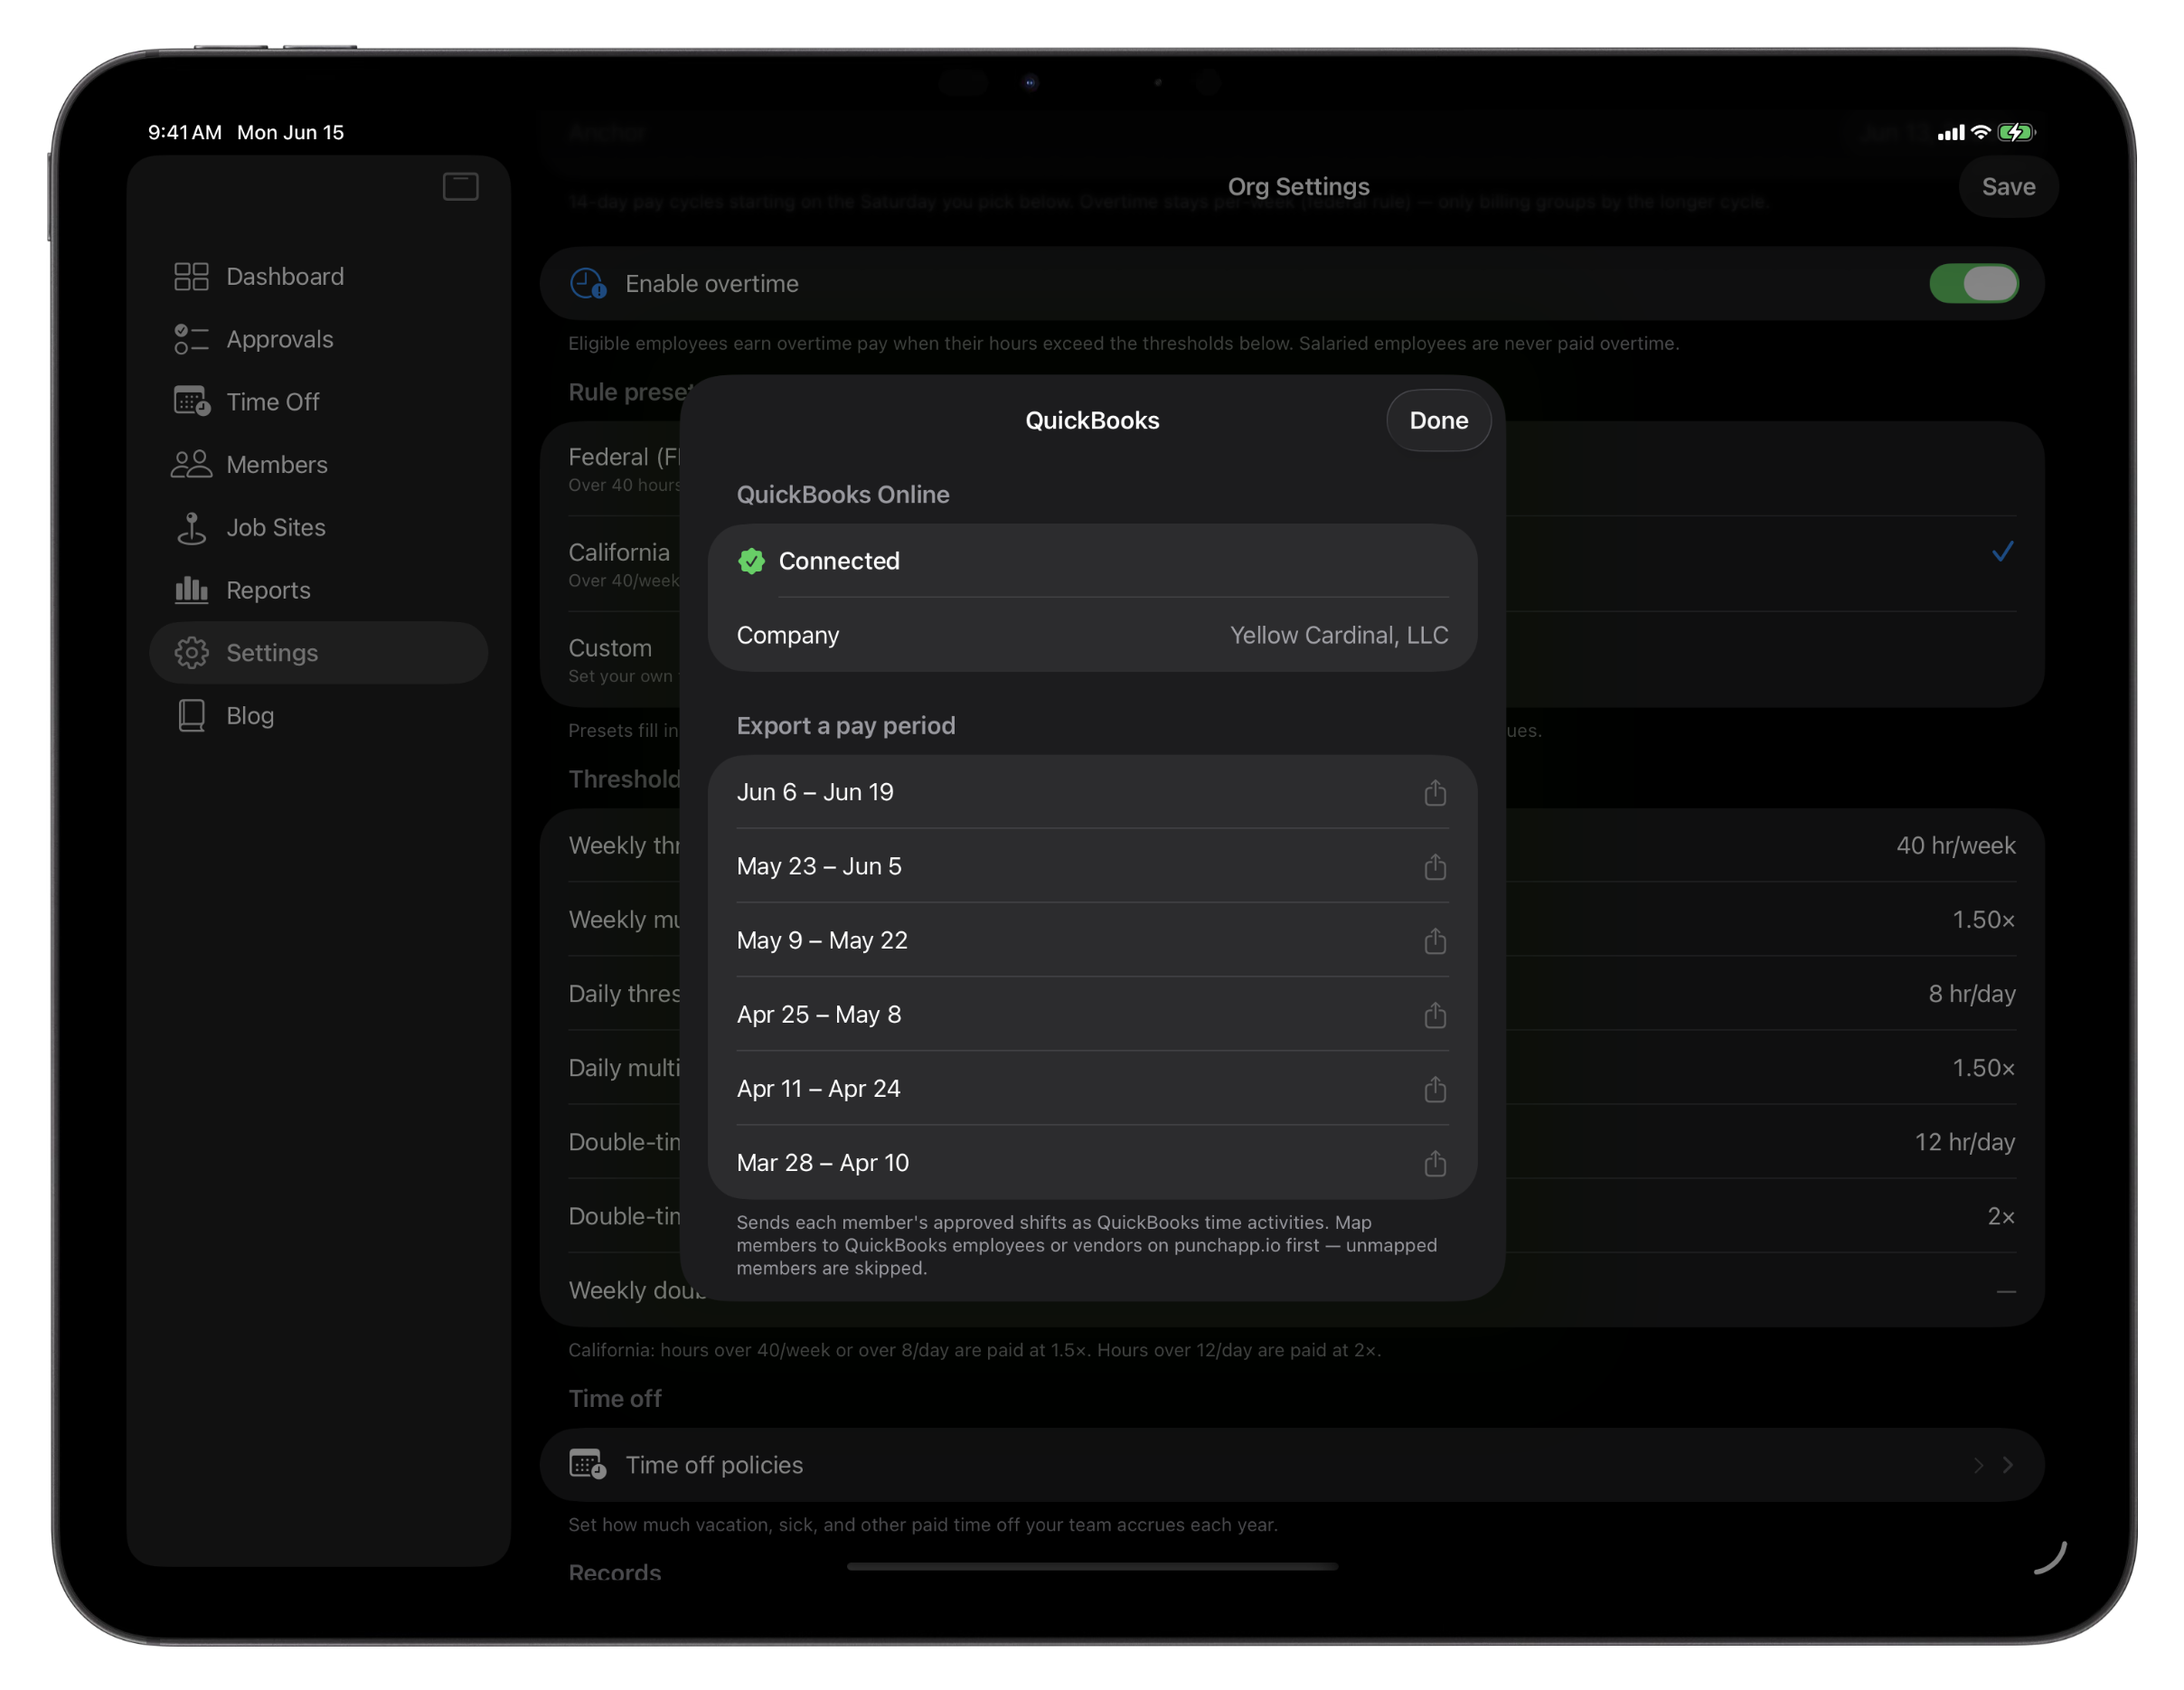Viewport: 2184px width, 1690px height.
Task: Tap the Save button in Org Settings
Action: (2008, 187)
